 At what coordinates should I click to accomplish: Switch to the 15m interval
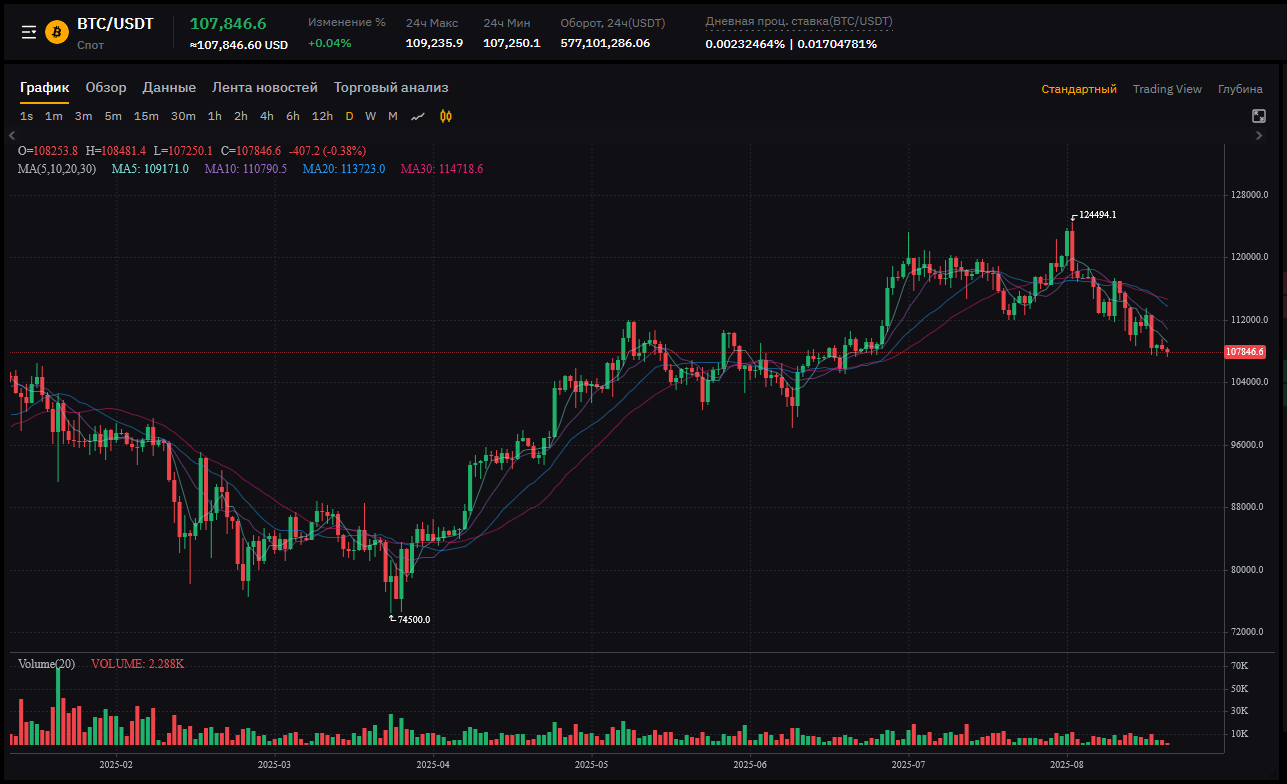[146, 116]
